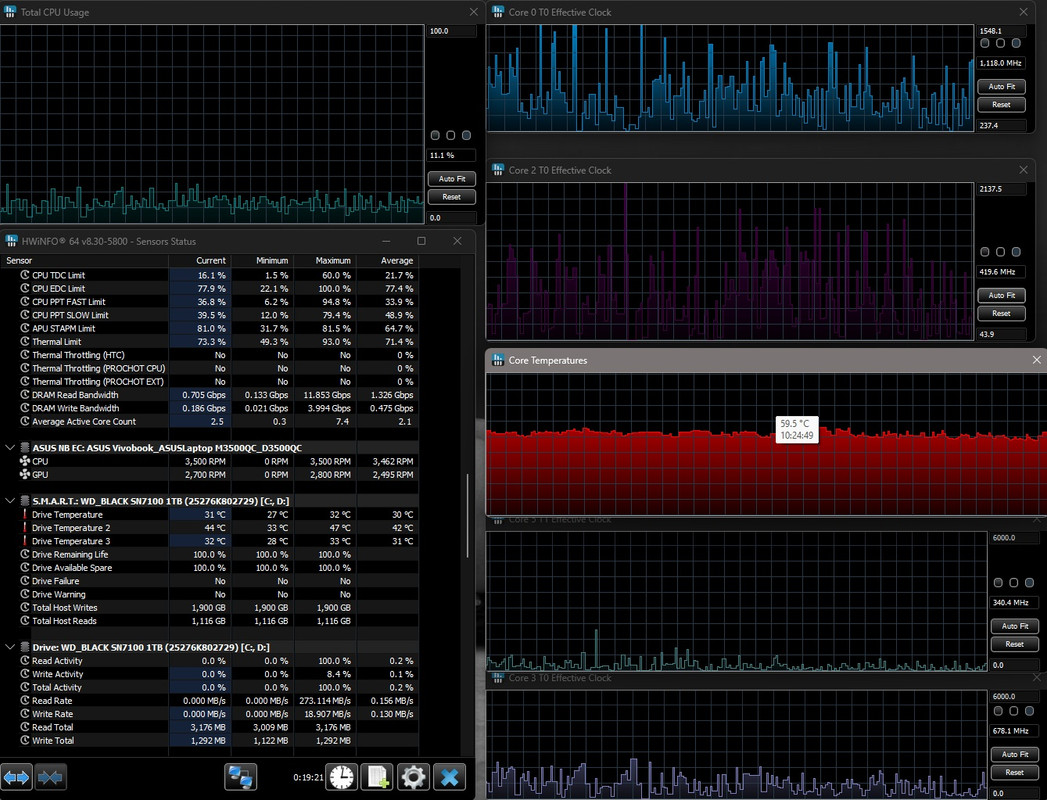Close the Total CPU Usage graph window
Image resolution: width=1047 pixels, height=800 pixels.
[x=473, y=12]
